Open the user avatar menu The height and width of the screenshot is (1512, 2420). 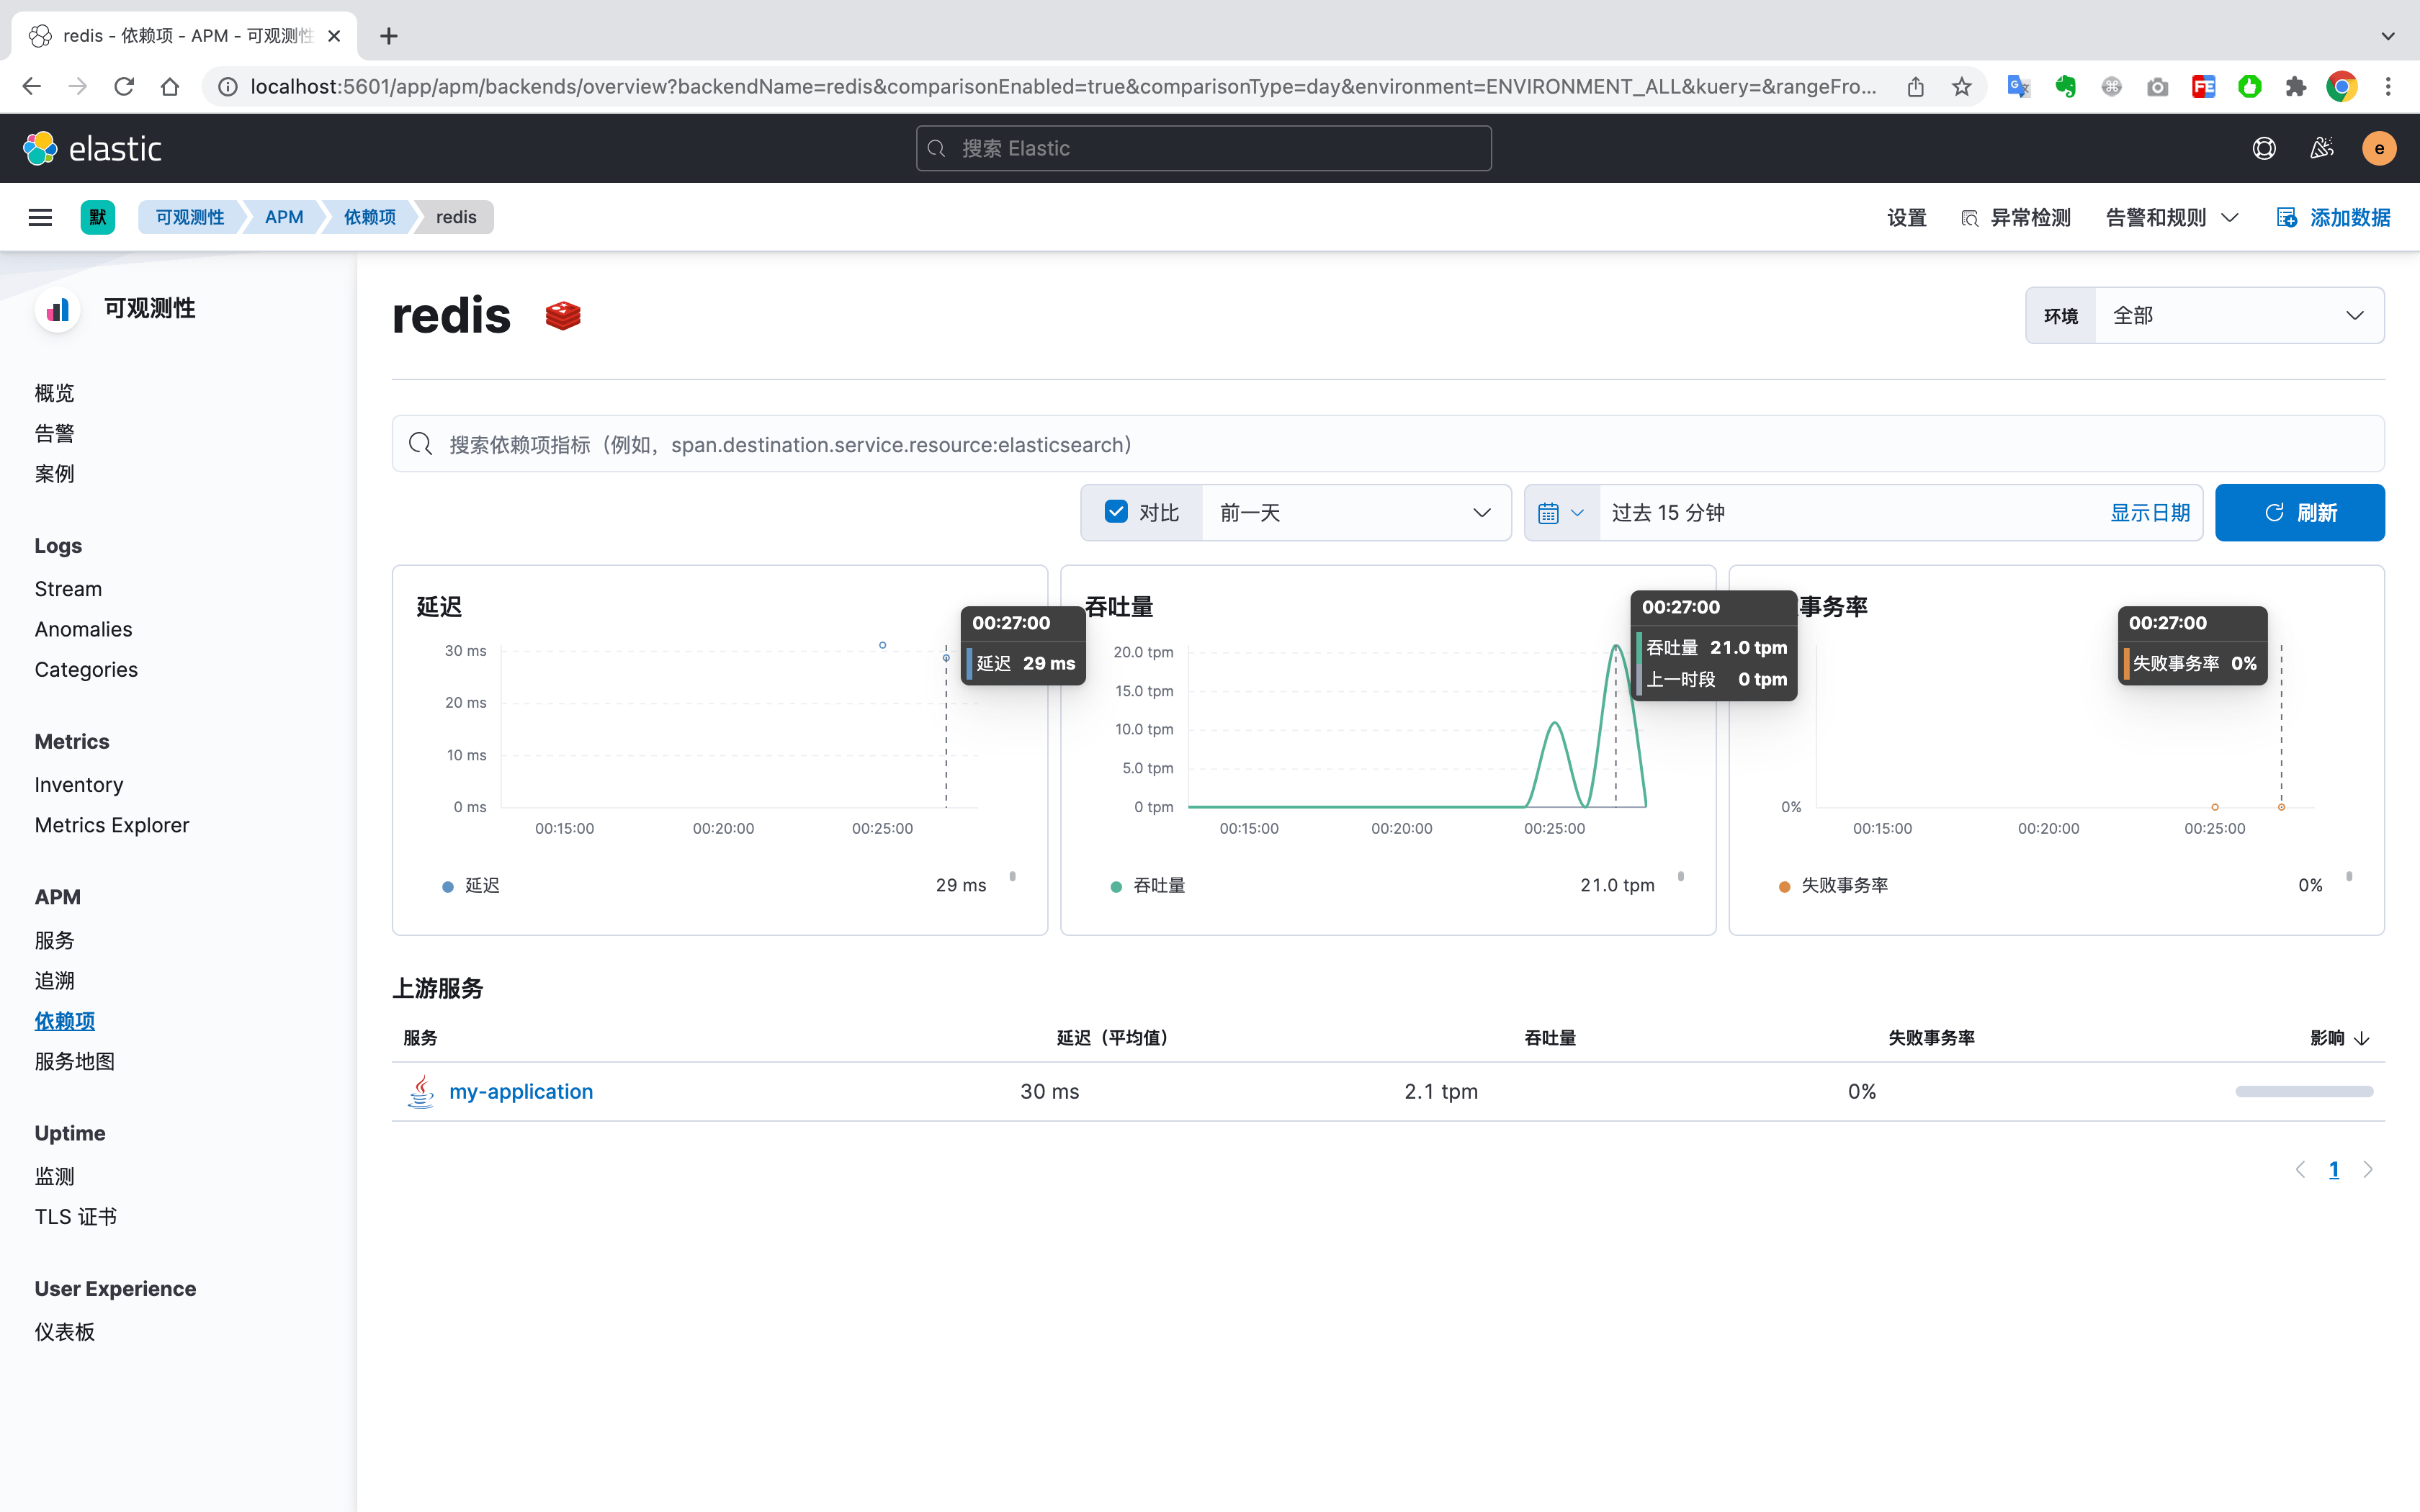click(x=2379, y=148)
